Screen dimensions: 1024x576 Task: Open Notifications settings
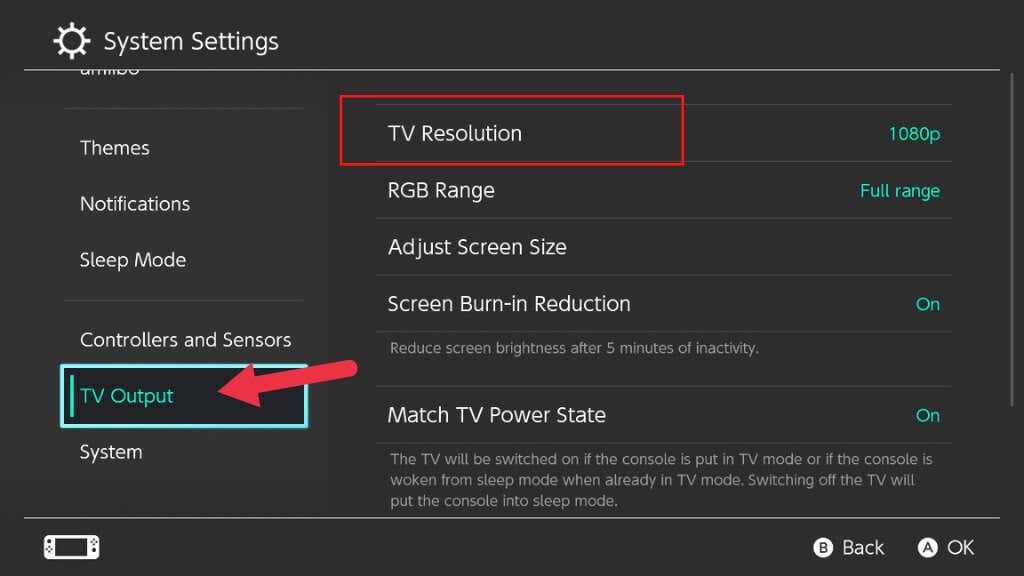tap(134, 203)
